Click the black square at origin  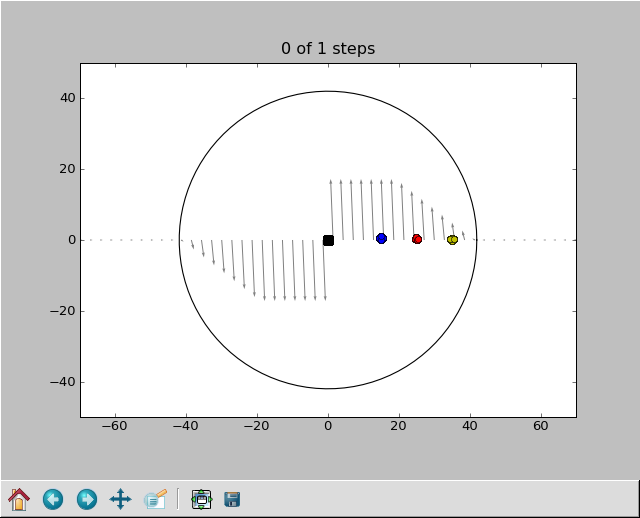coord(328,240)
